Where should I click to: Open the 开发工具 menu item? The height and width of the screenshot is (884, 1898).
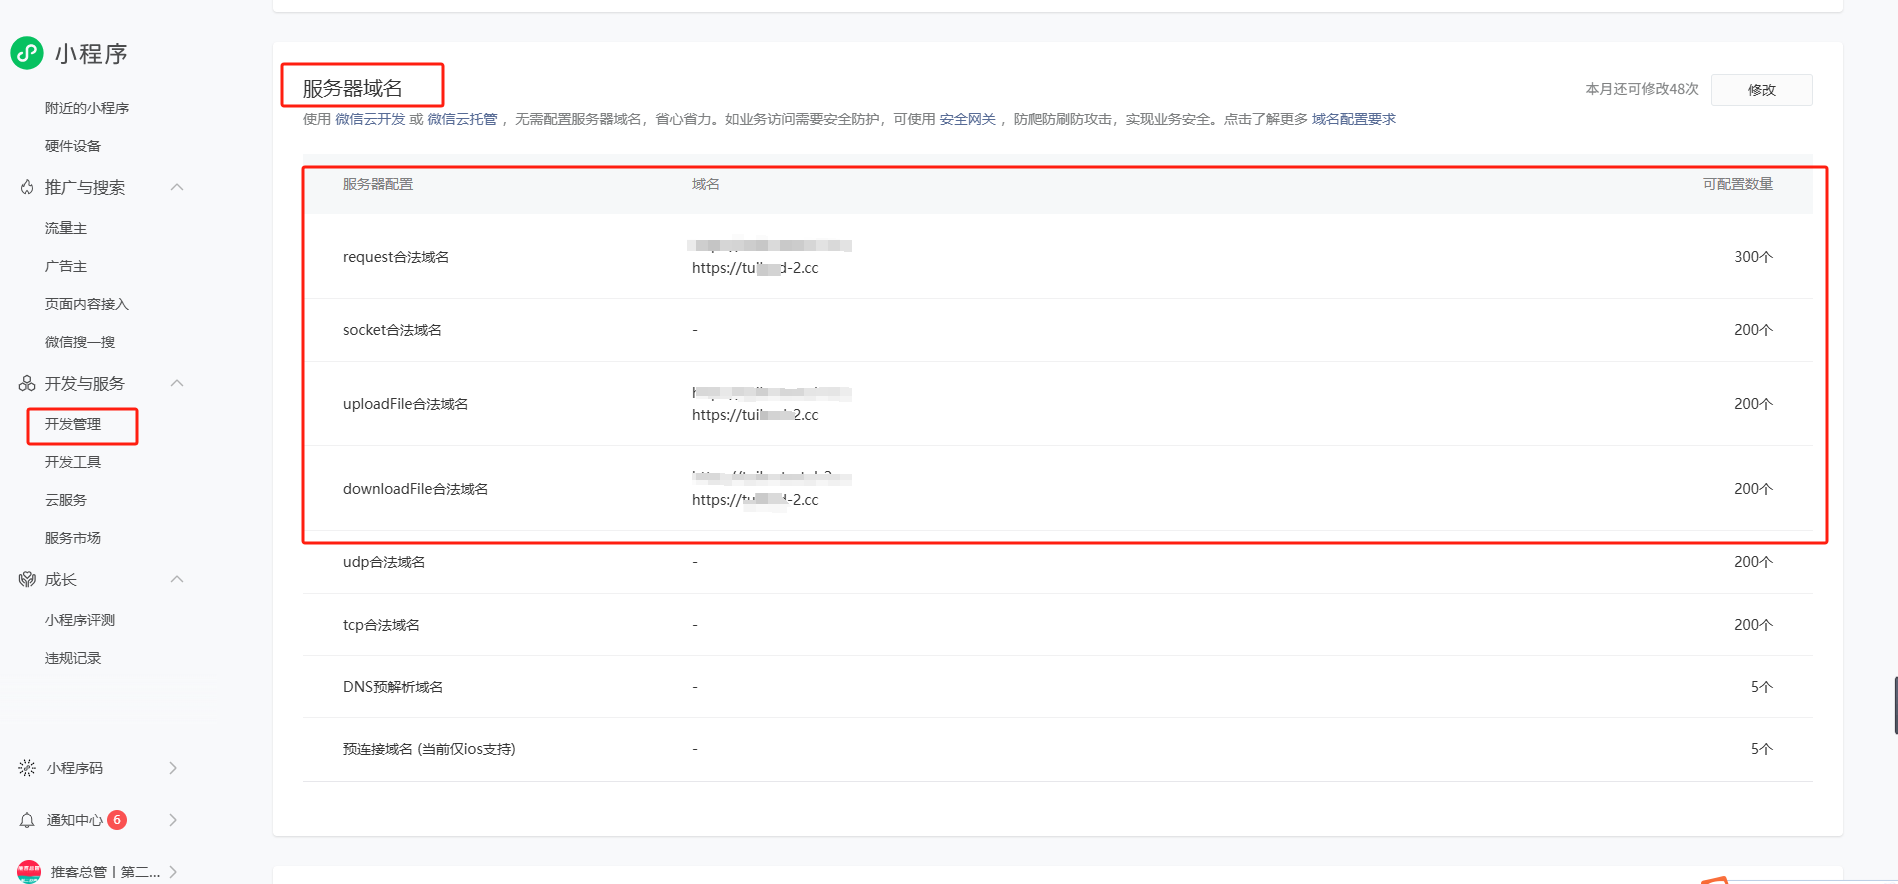(x=73, y=462)
